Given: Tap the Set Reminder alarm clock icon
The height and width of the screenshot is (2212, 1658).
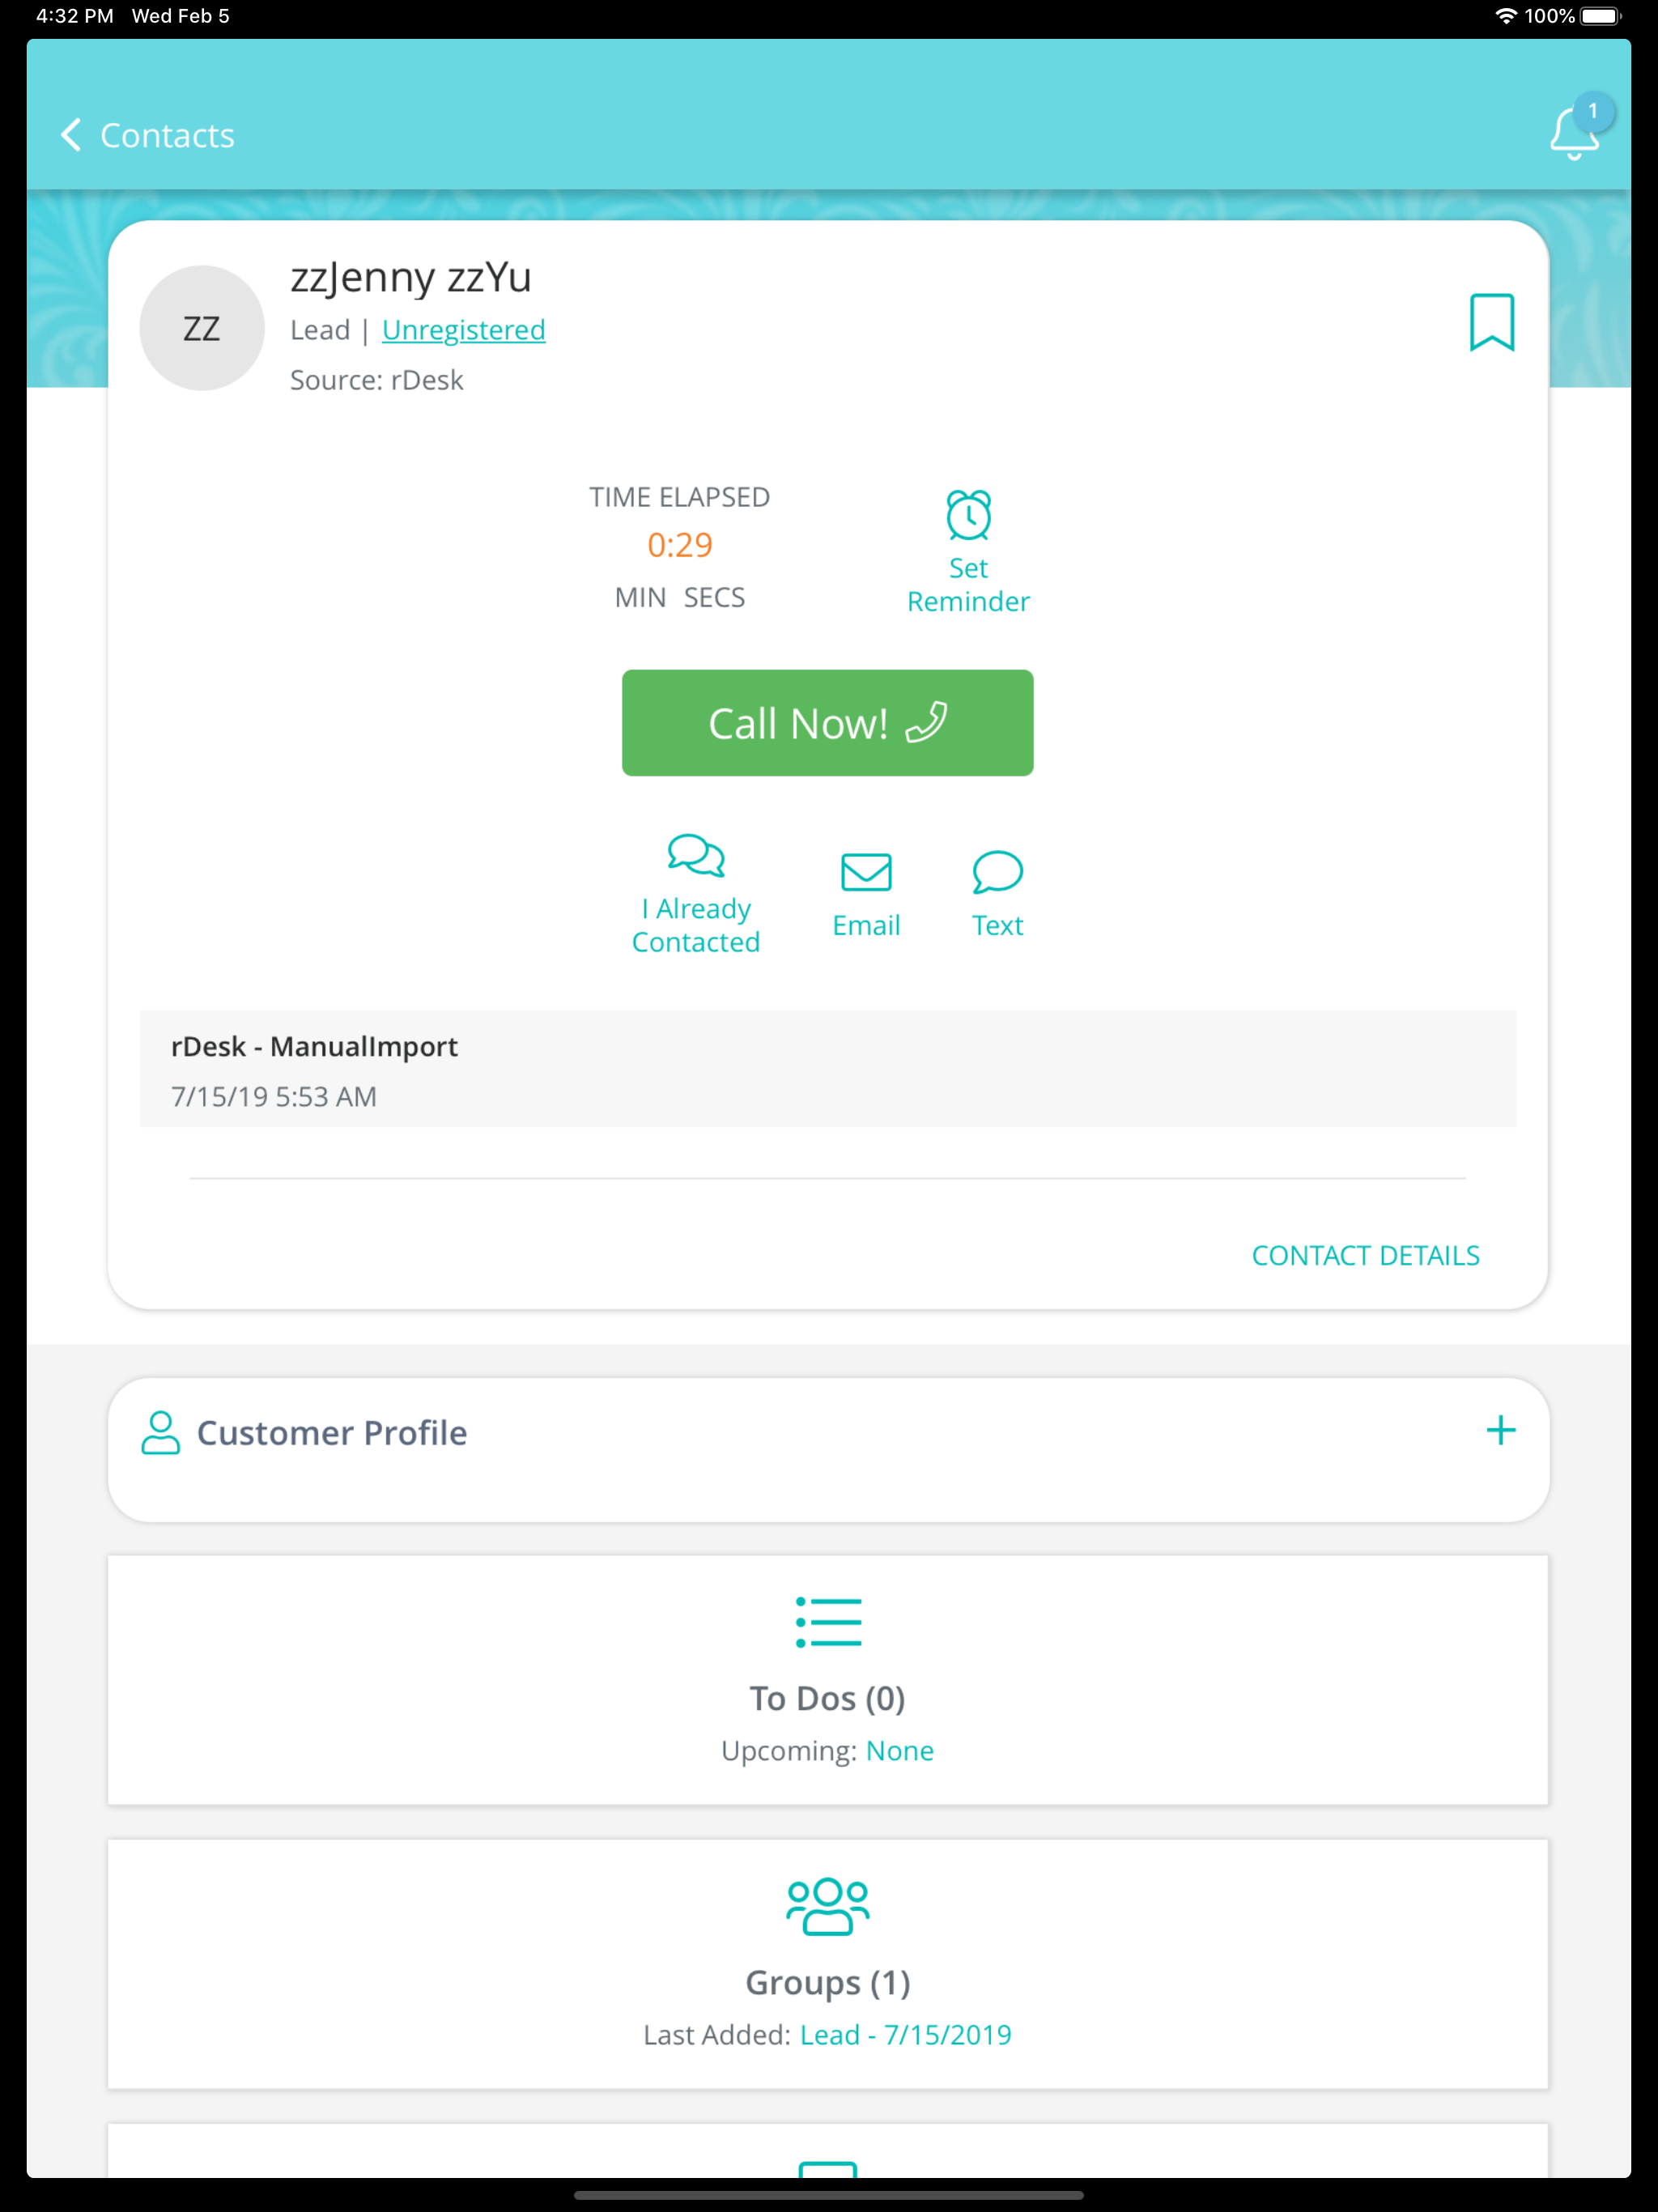Looking at the screenshot, I should pos(968,514).
